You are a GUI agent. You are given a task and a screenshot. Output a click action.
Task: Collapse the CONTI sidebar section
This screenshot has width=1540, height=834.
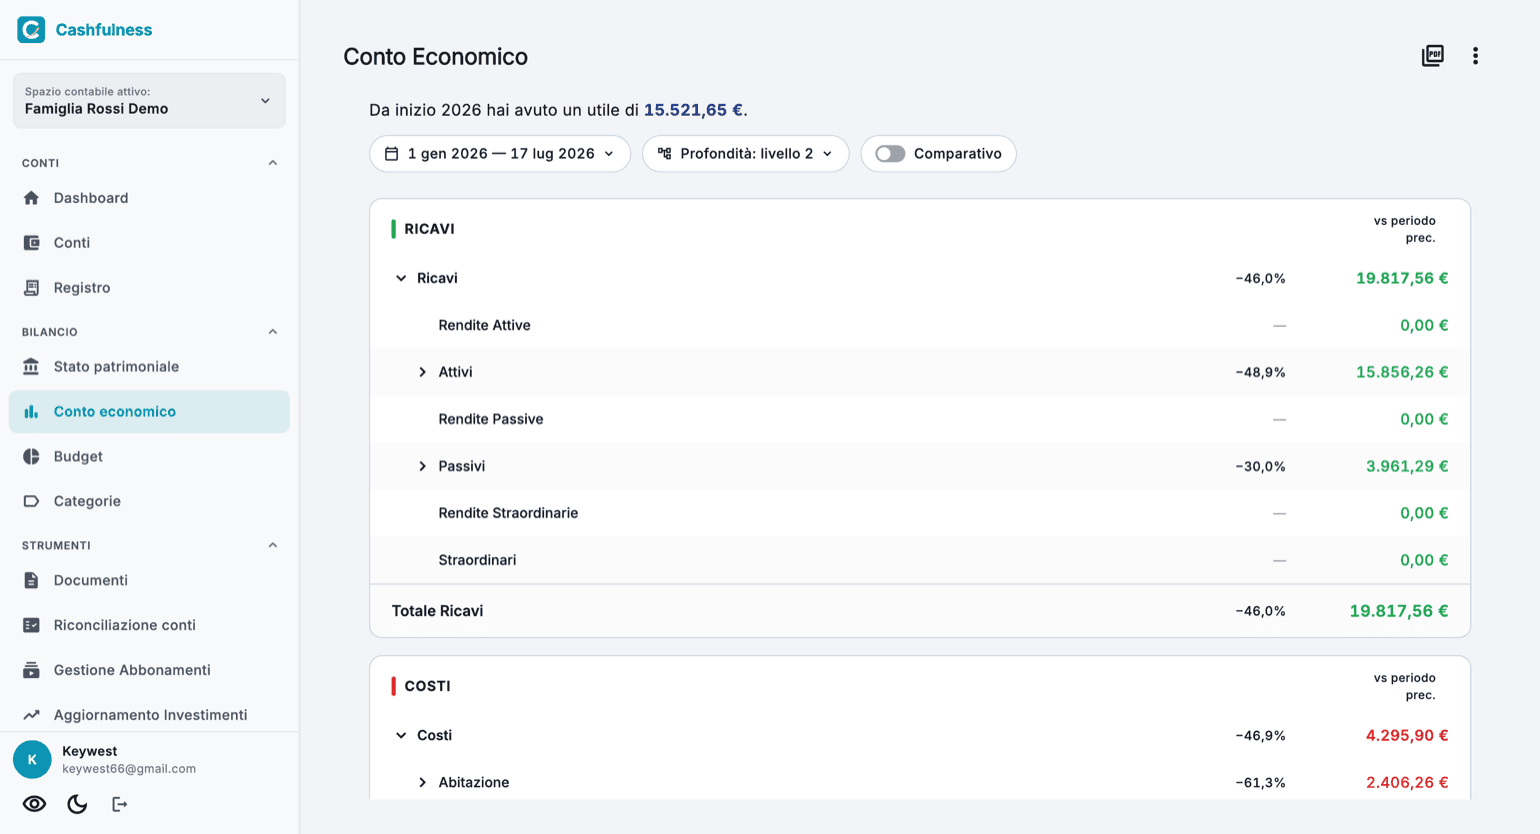click(273, 163)
